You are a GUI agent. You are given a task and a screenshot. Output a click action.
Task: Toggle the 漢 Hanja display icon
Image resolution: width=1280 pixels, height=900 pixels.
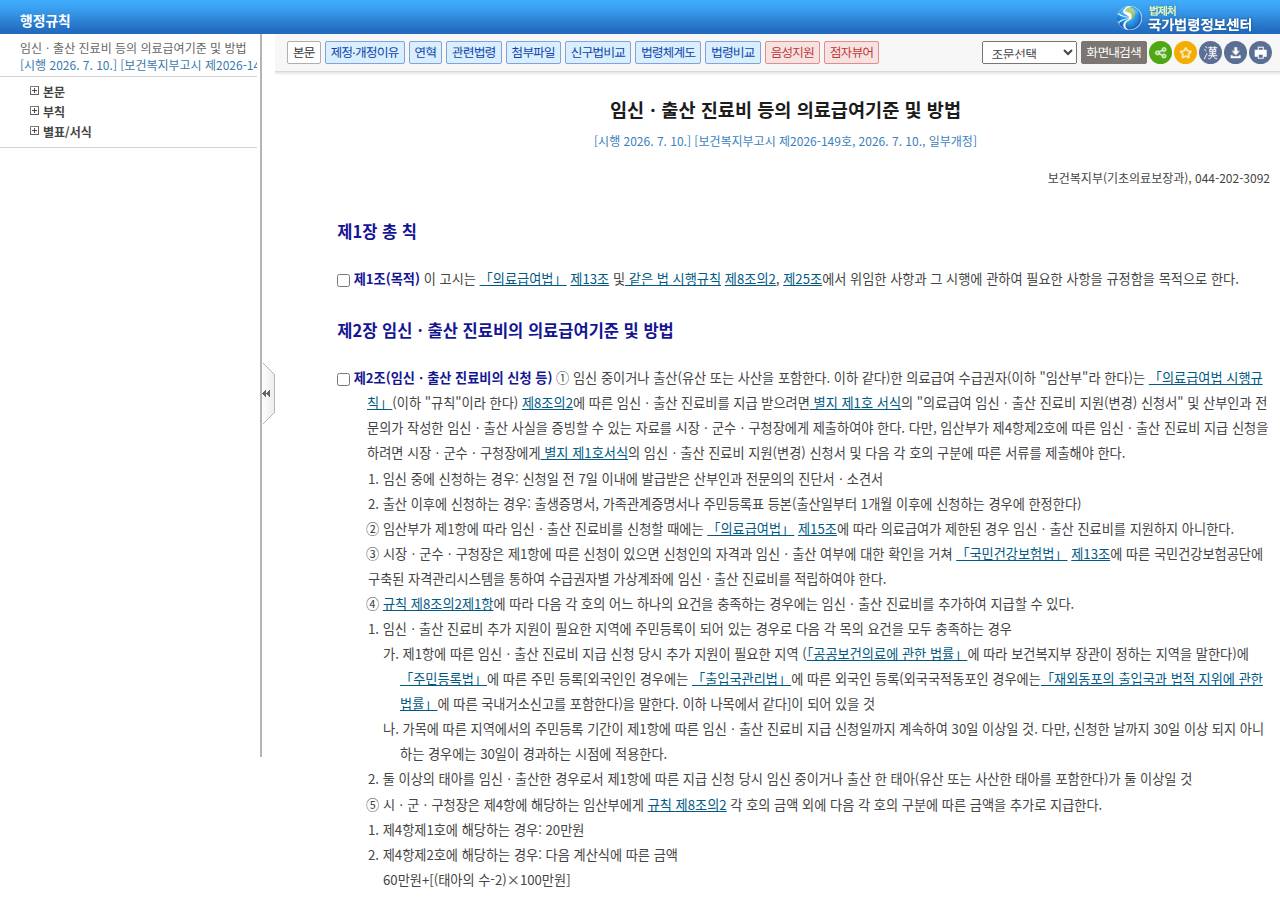1210,53
